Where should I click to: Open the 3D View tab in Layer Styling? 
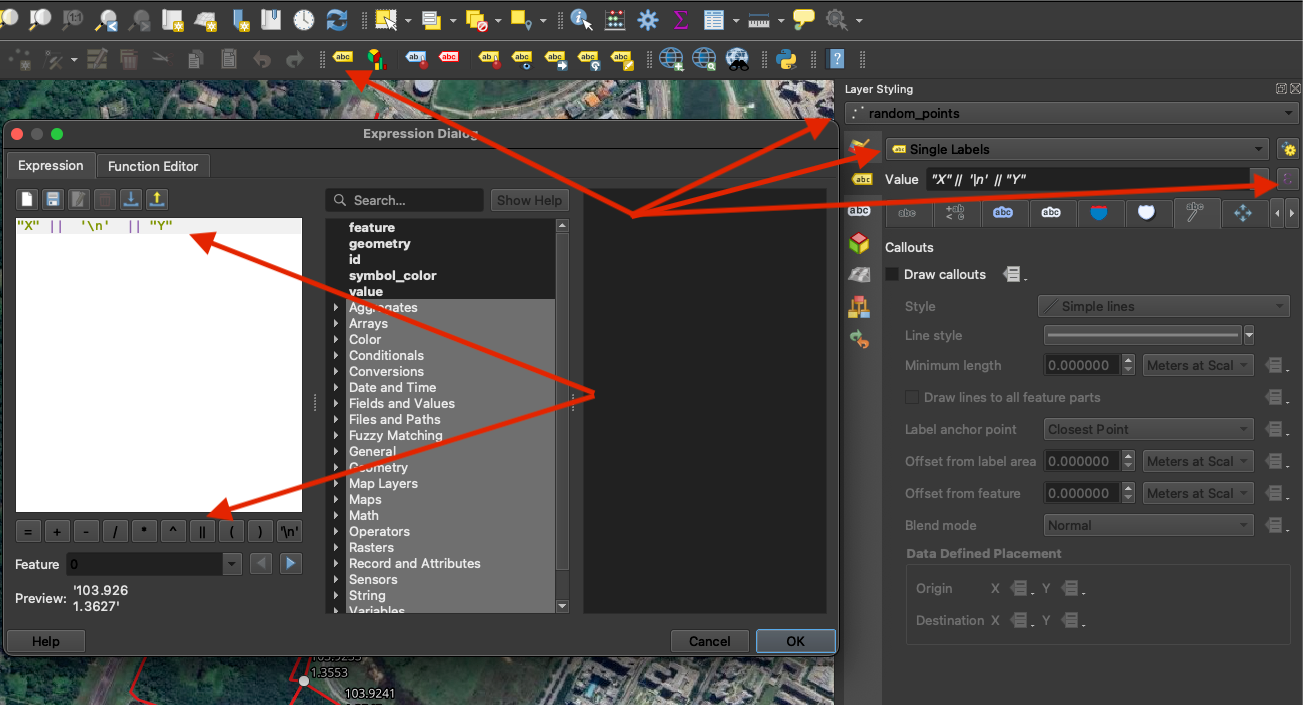859,243
